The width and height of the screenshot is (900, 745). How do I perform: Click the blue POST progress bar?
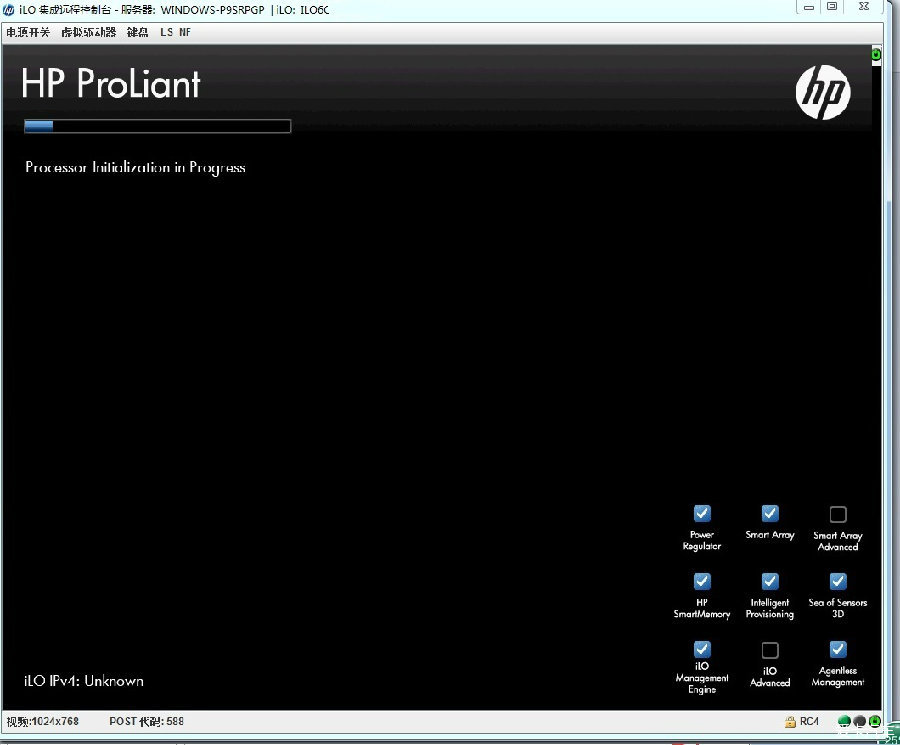[157, 126]
